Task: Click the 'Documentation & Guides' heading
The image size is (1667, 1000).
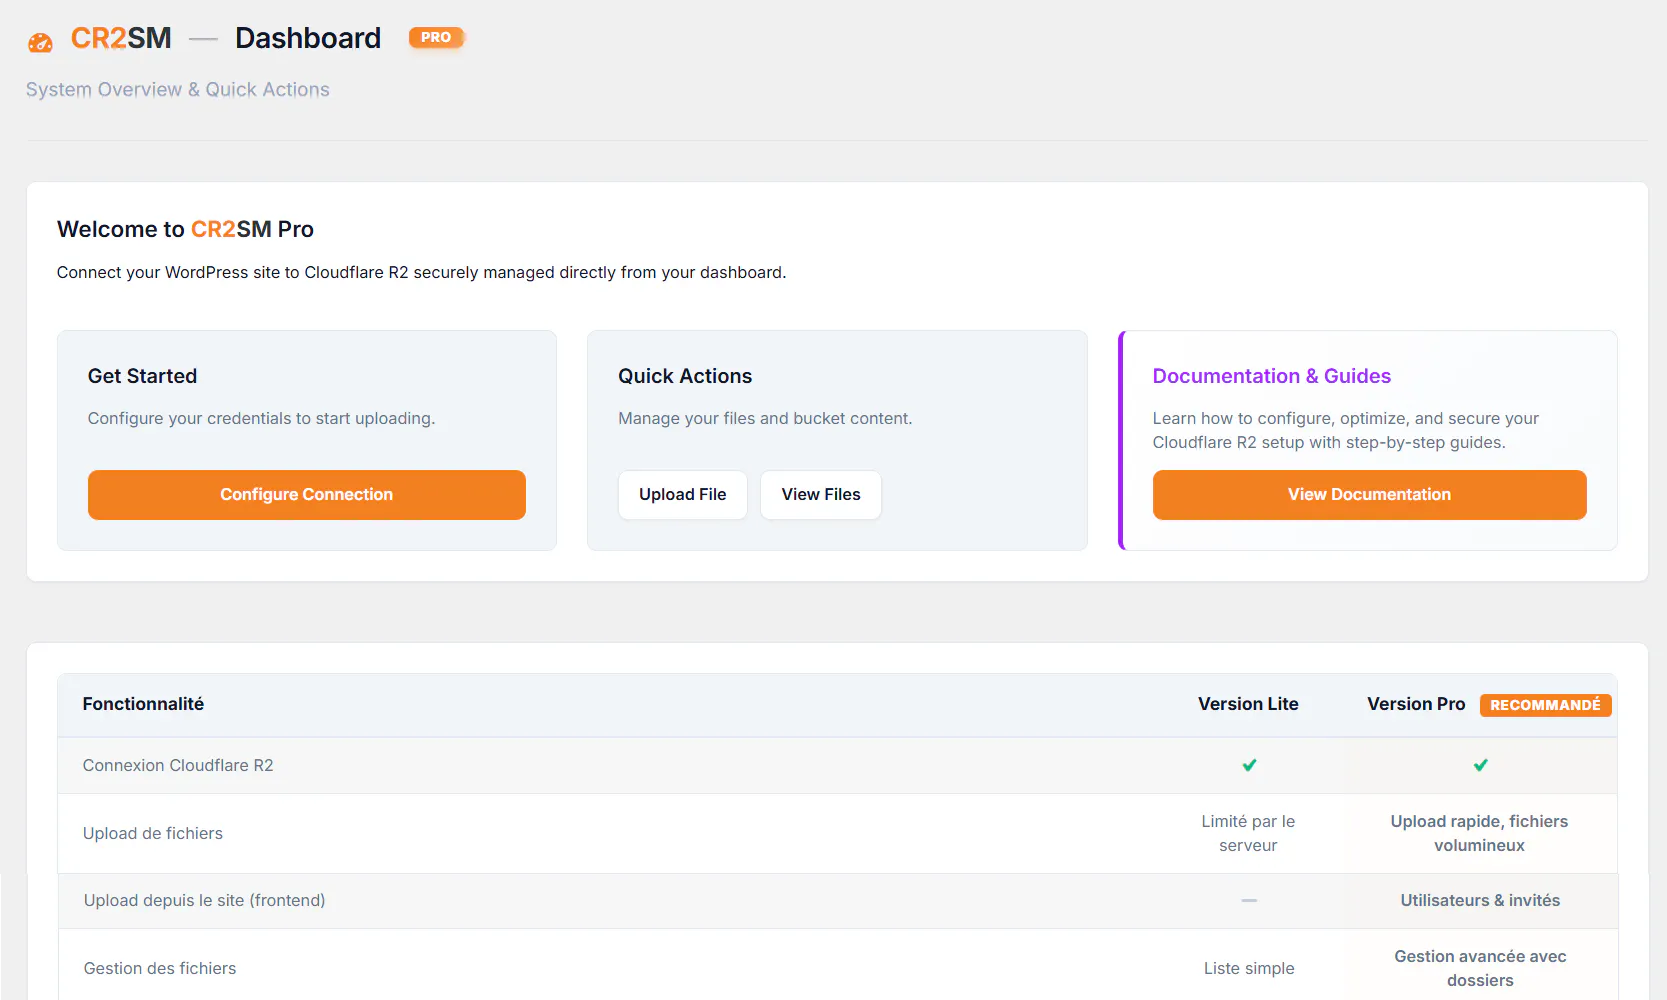Action: click(x=1272, y=376)
